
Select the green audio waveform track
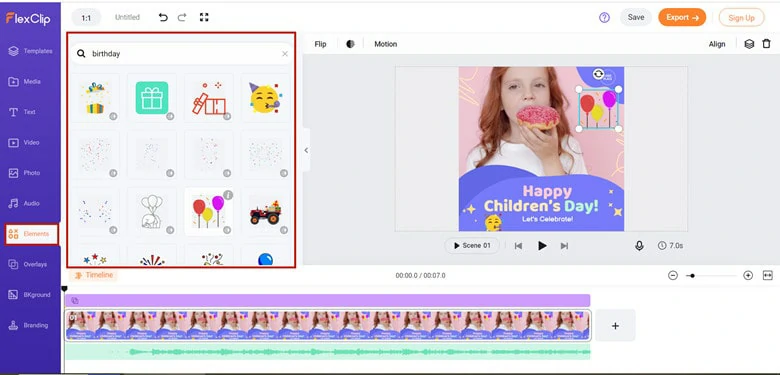pyautogui.click(x=328, y=352)
